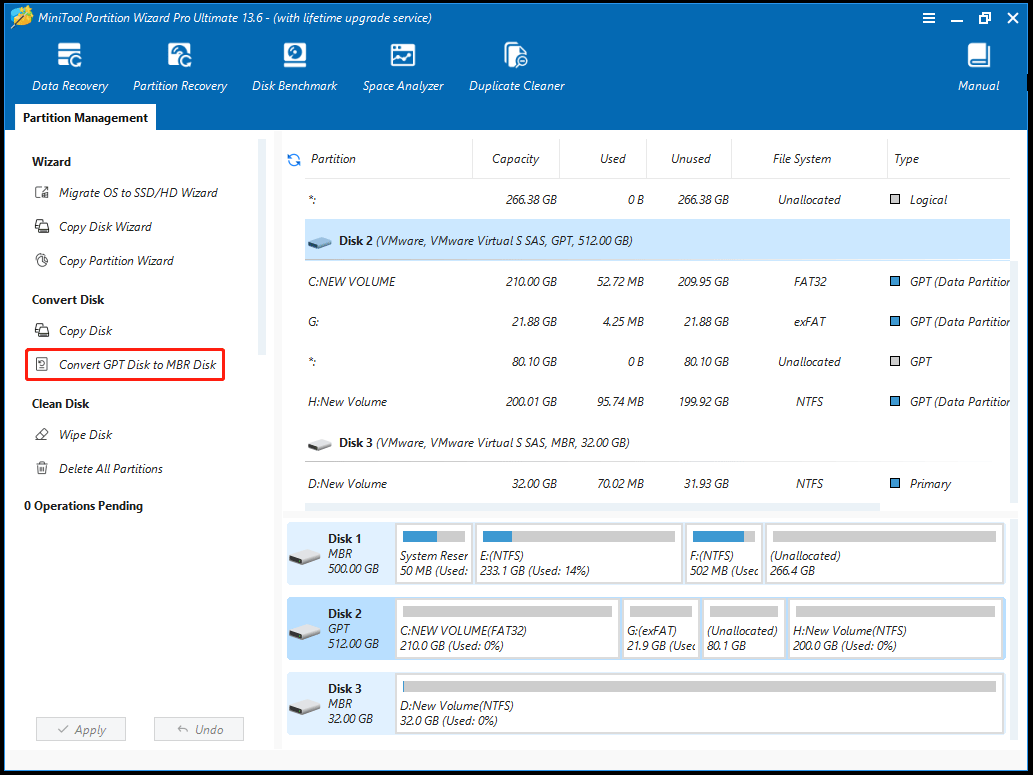Click the Copy Partition Wizard icon
Screen dimensions: 1033x775
pyautogui.click(x=42, y=260)
